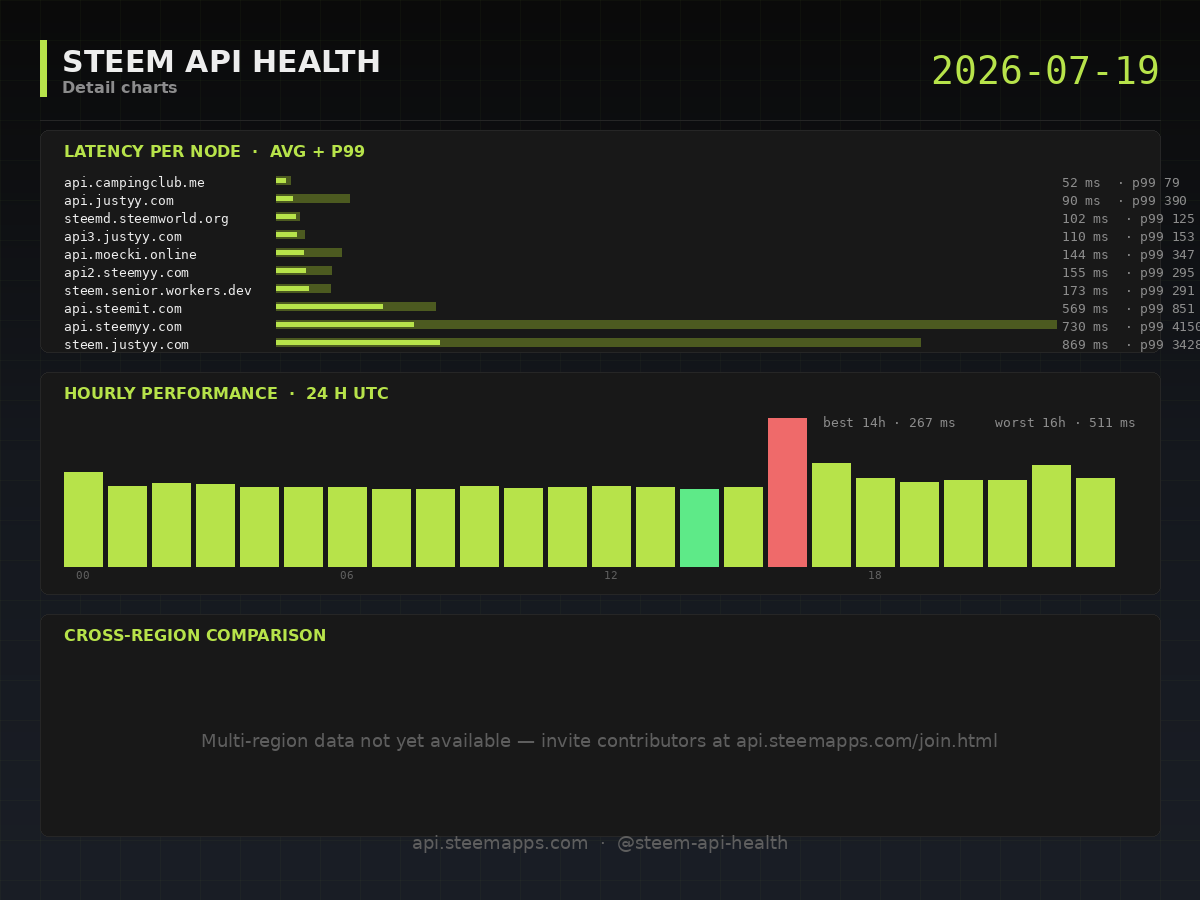
Task: Click the api.justyy.com latency bar
Action: [313, 199]
